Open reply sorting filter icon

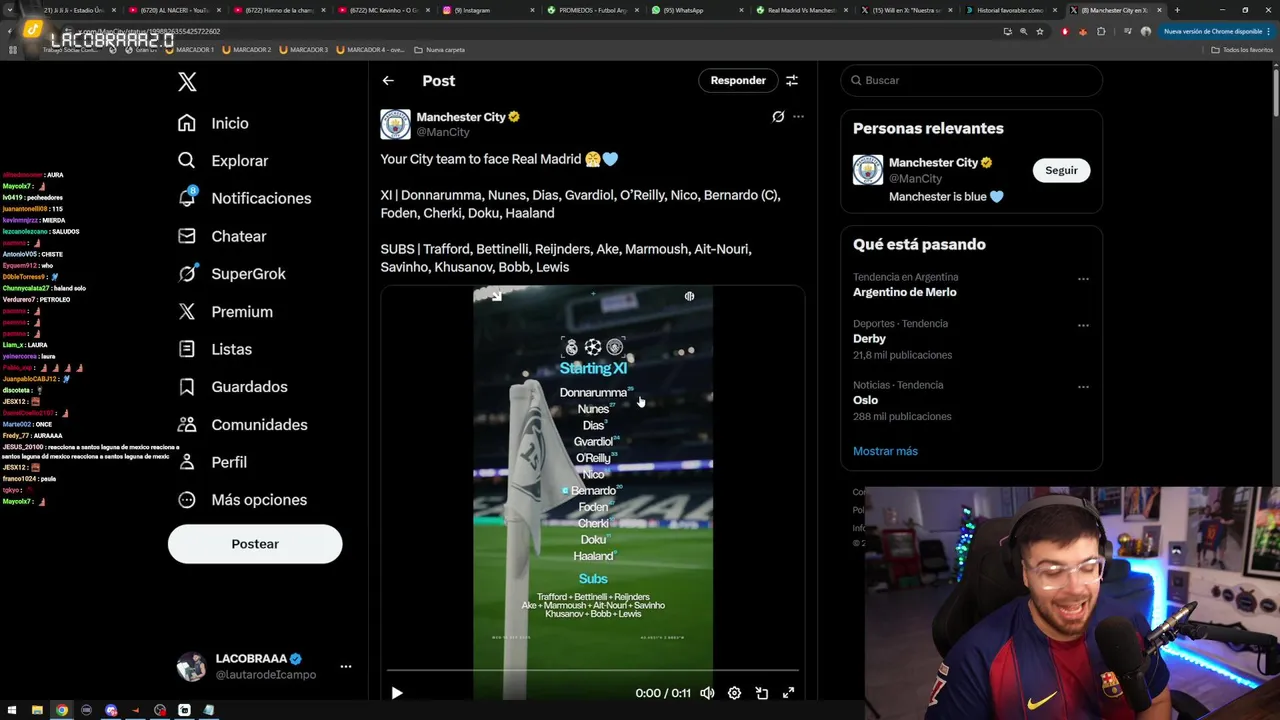[x=792, y=80]
